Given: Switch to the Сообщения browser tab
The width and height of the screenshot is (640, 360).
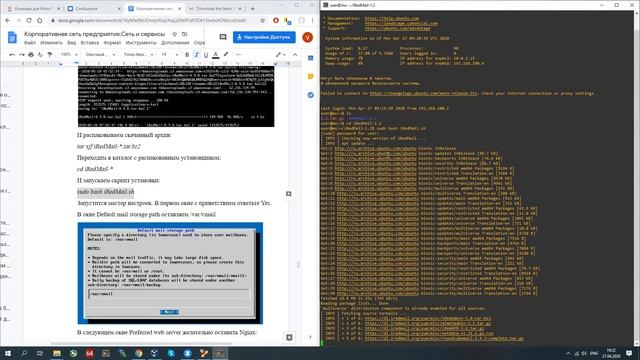Looking at the screenshot, I should tap(93, 8).
